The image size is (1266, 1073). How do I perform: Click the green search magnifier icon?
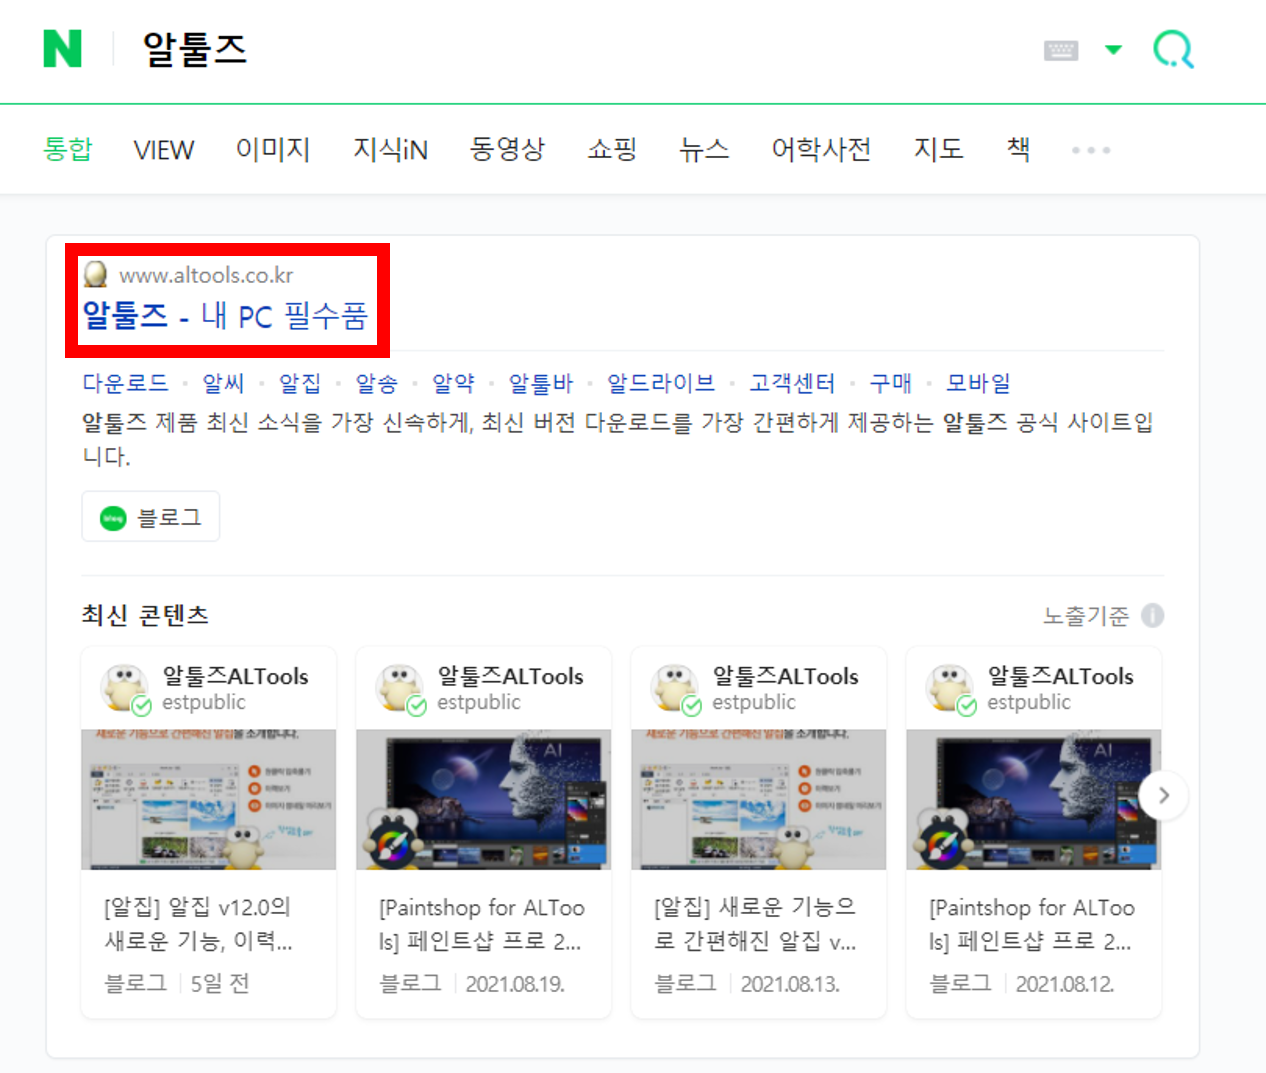tap(1174, 49)
